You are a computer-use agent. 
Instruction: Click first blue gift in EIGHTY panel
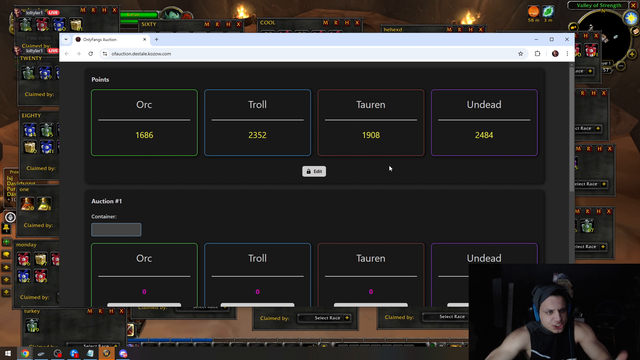[29, 130]
